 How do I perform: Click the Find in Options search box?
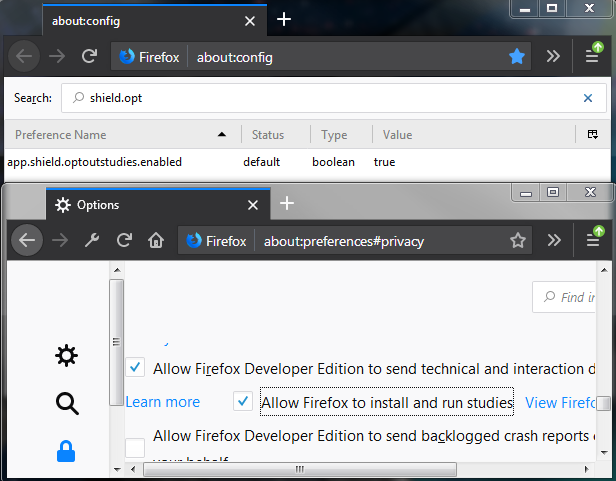tap(564, 297)
